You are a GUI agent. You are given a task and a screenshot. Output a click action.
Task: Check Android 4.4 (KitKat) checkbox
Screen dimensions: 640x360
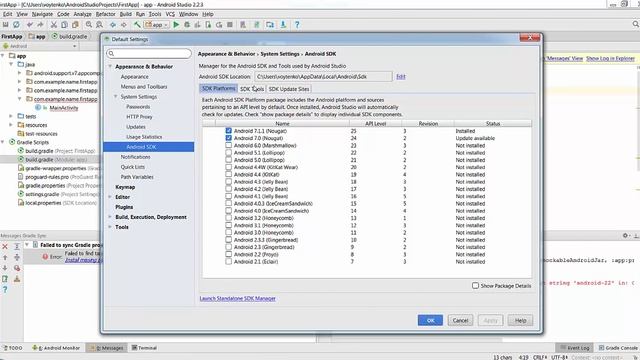(x=229, y=174)
